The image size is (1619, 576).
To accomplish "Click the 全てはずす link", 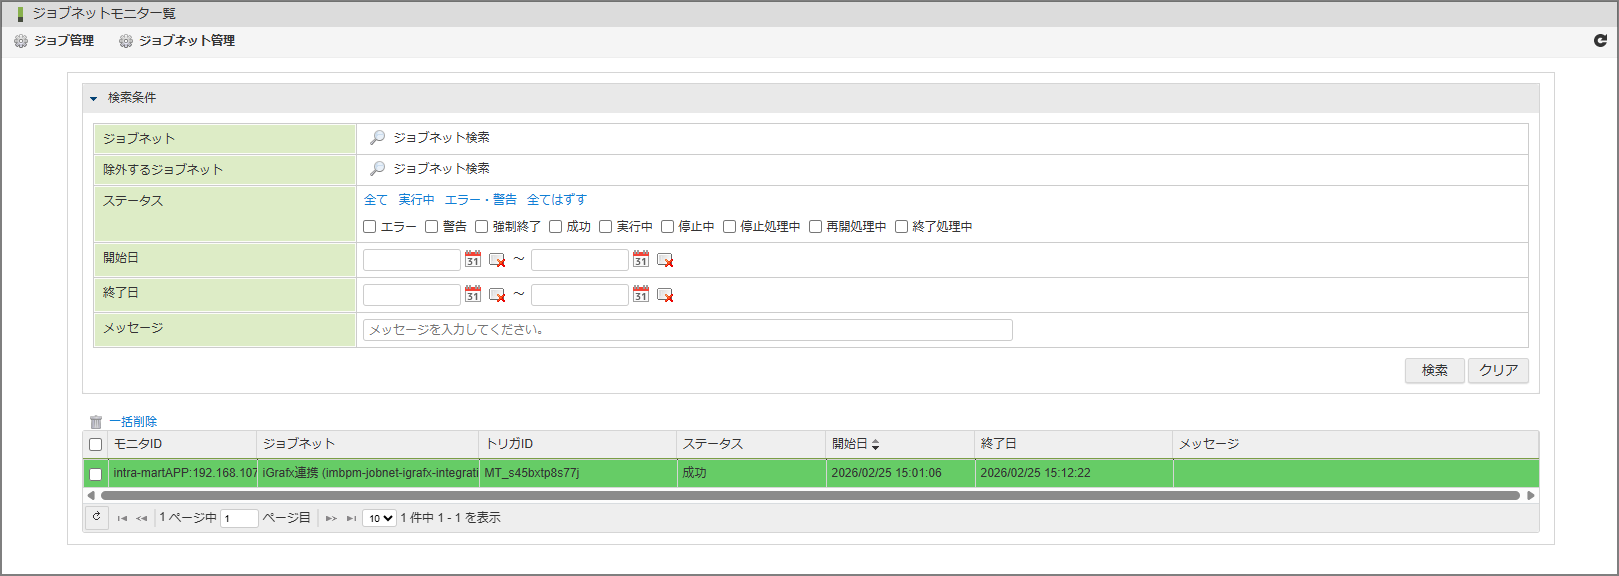I will 557,200.
